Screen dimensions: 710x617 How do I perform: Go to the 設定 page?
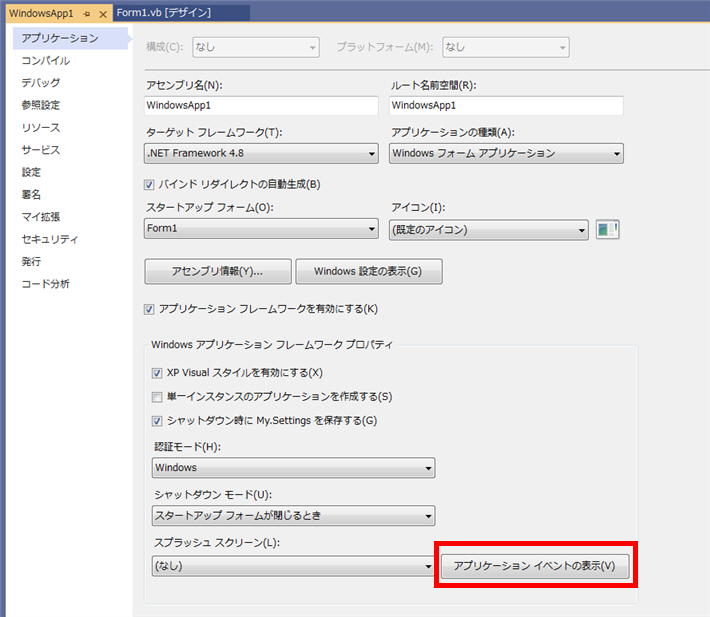pyautogui.click(x=31, y=172)
